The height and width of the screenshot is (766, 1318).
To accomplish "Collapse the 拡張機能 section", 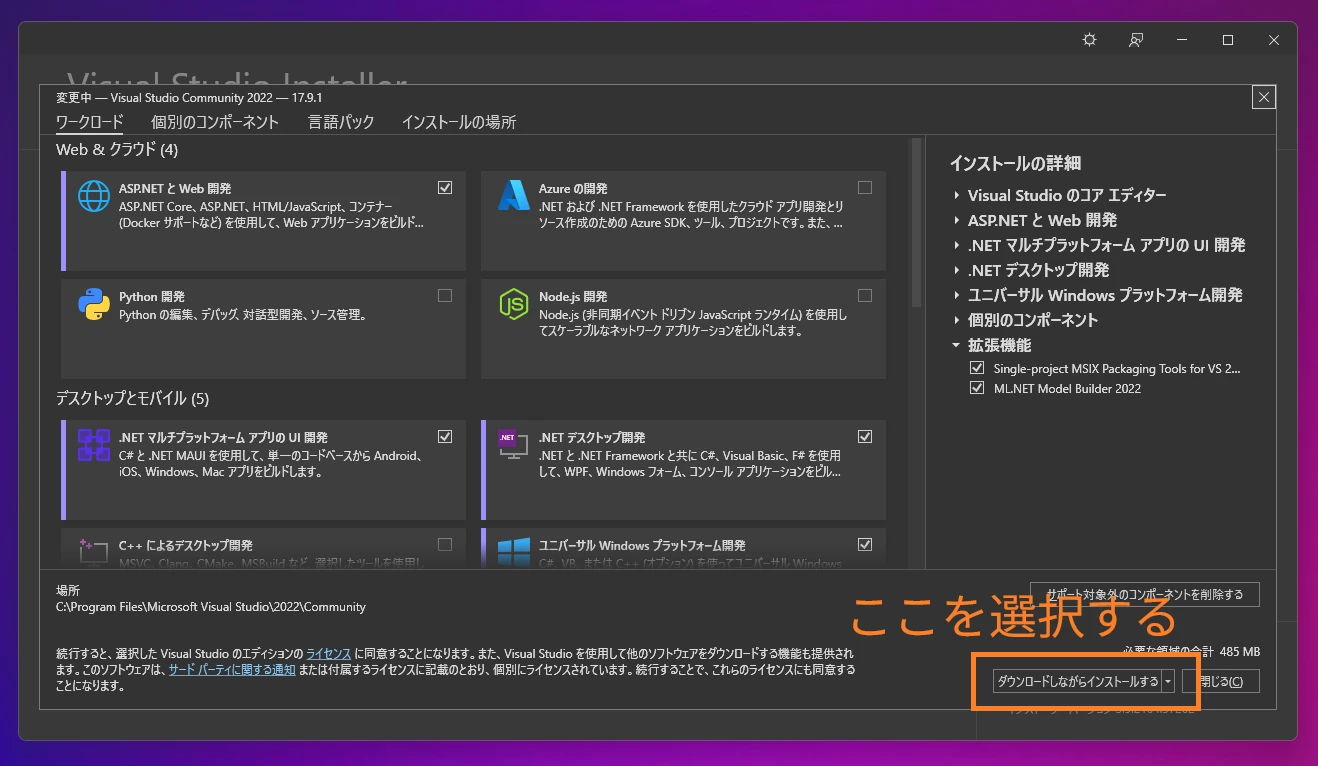I will tap(957, 345).
